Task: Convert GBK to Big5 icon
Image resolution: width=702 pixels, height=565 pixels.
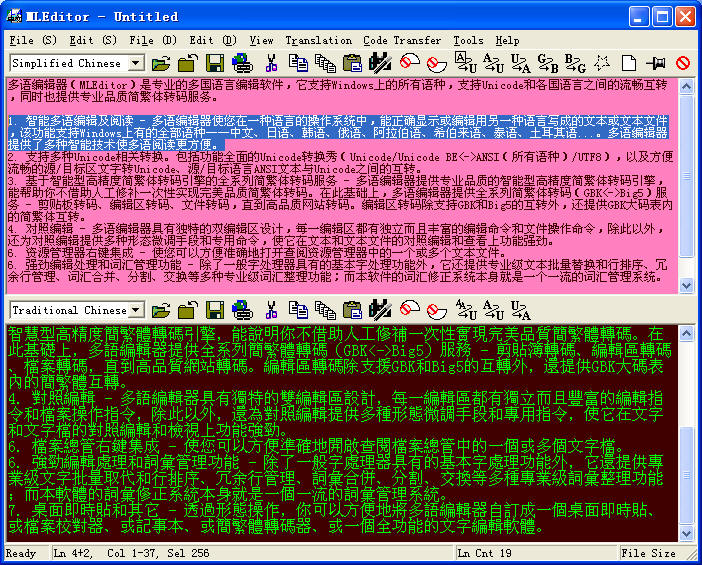Action: (548, 63)
